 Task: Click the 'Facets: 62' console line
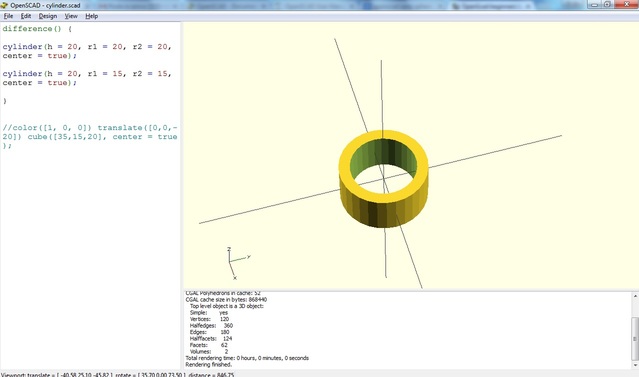click(x=209, y=345)
